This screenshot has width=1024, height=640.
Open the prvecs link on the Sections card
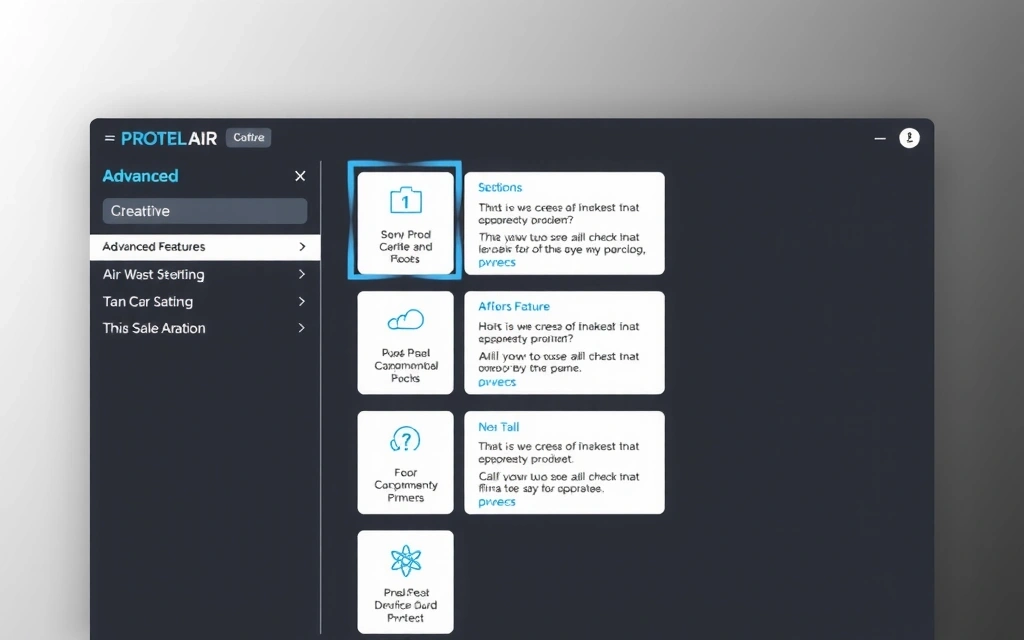(x=496, y=262)
